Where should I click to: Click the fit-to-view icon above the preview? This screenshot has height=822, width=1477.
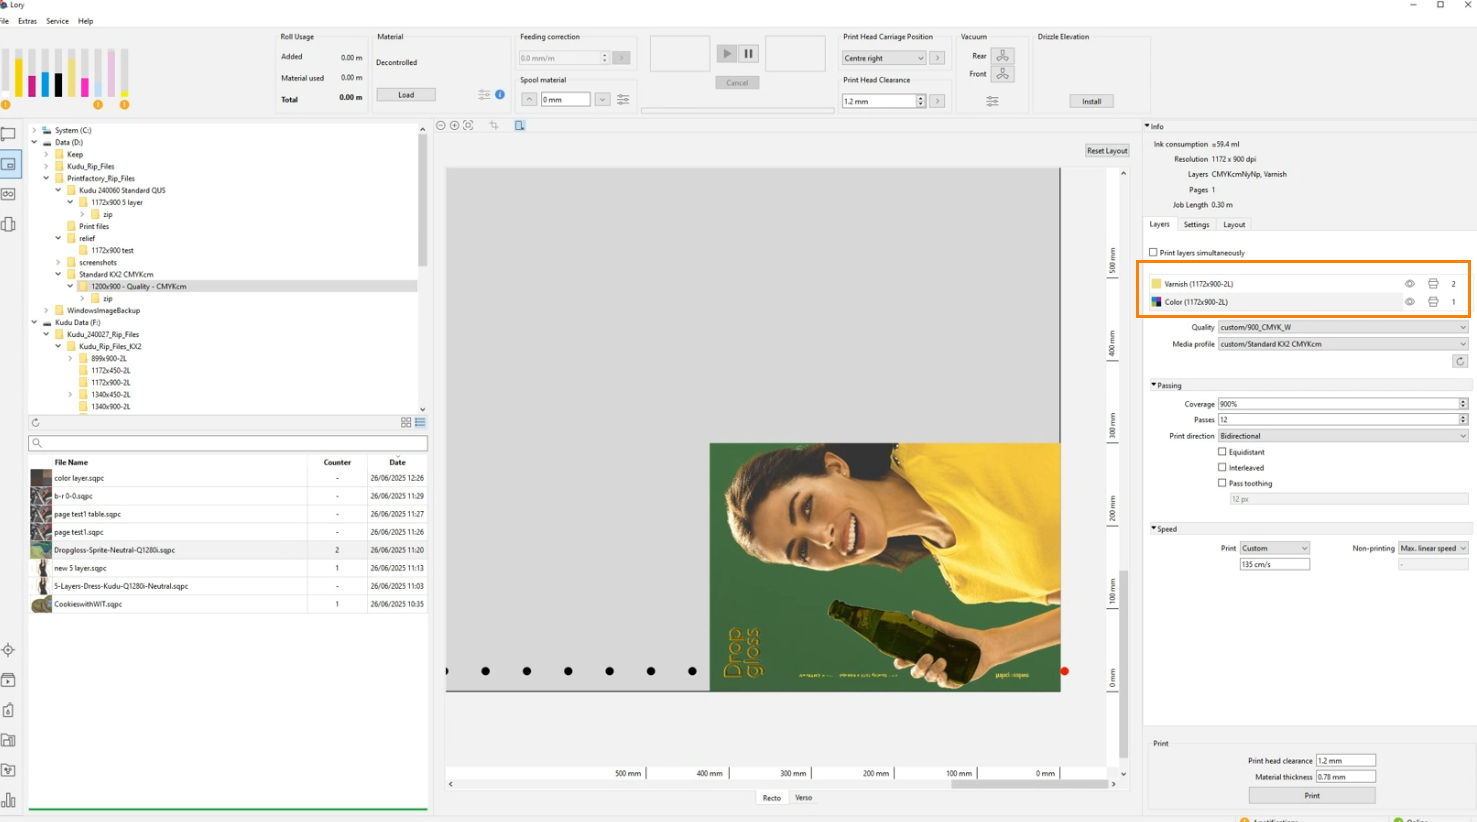468,126
